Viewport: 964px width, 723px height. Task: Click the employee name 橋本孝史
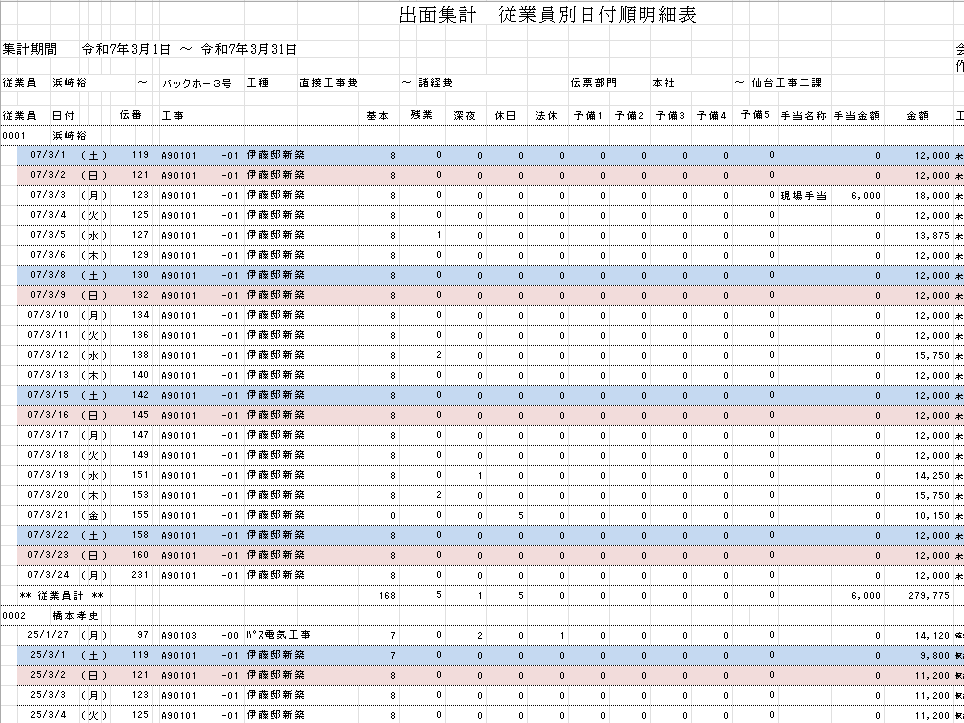(76, 615)
